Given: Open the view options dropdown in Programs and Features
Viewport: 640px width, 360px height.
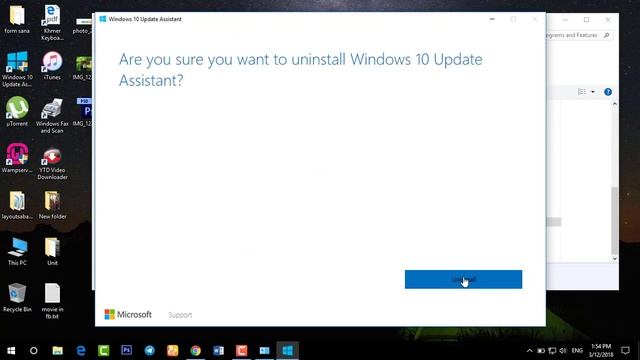Looking at the screenshot, I should point(593,92).
